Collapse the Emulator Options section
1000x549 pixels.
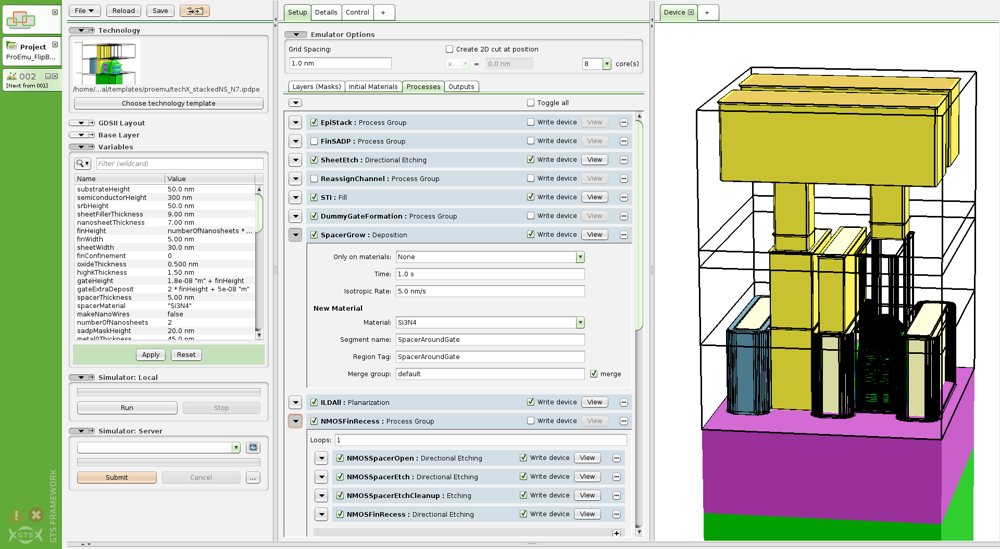[x=296, y=34]
